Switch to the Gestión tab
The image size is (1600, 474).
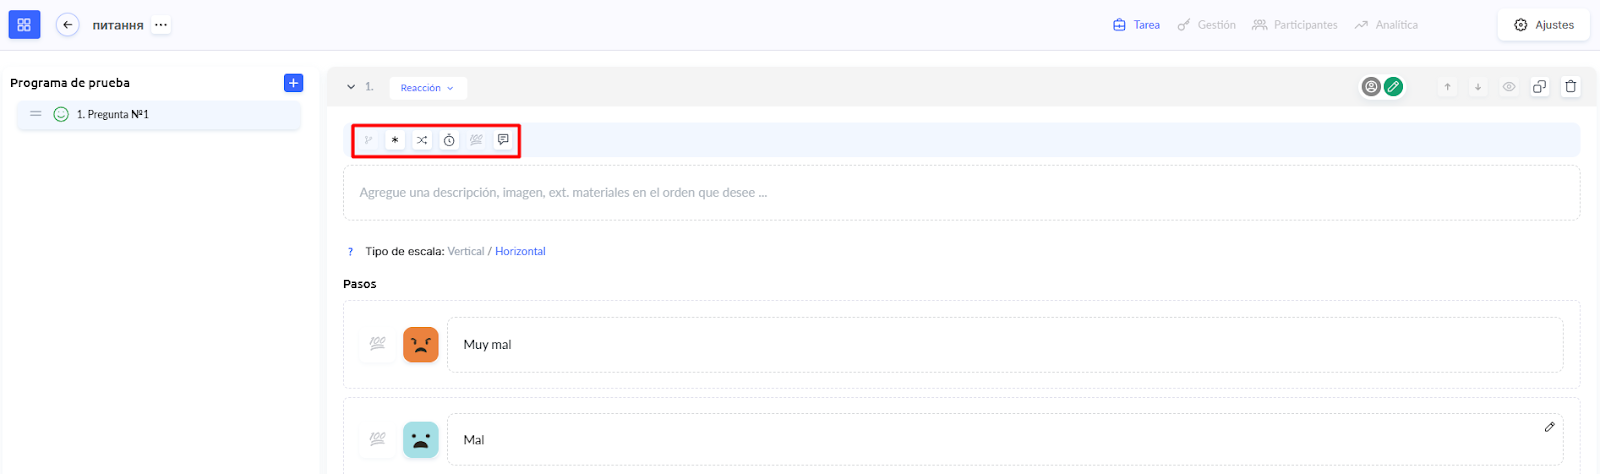(x=1206, y=25)
